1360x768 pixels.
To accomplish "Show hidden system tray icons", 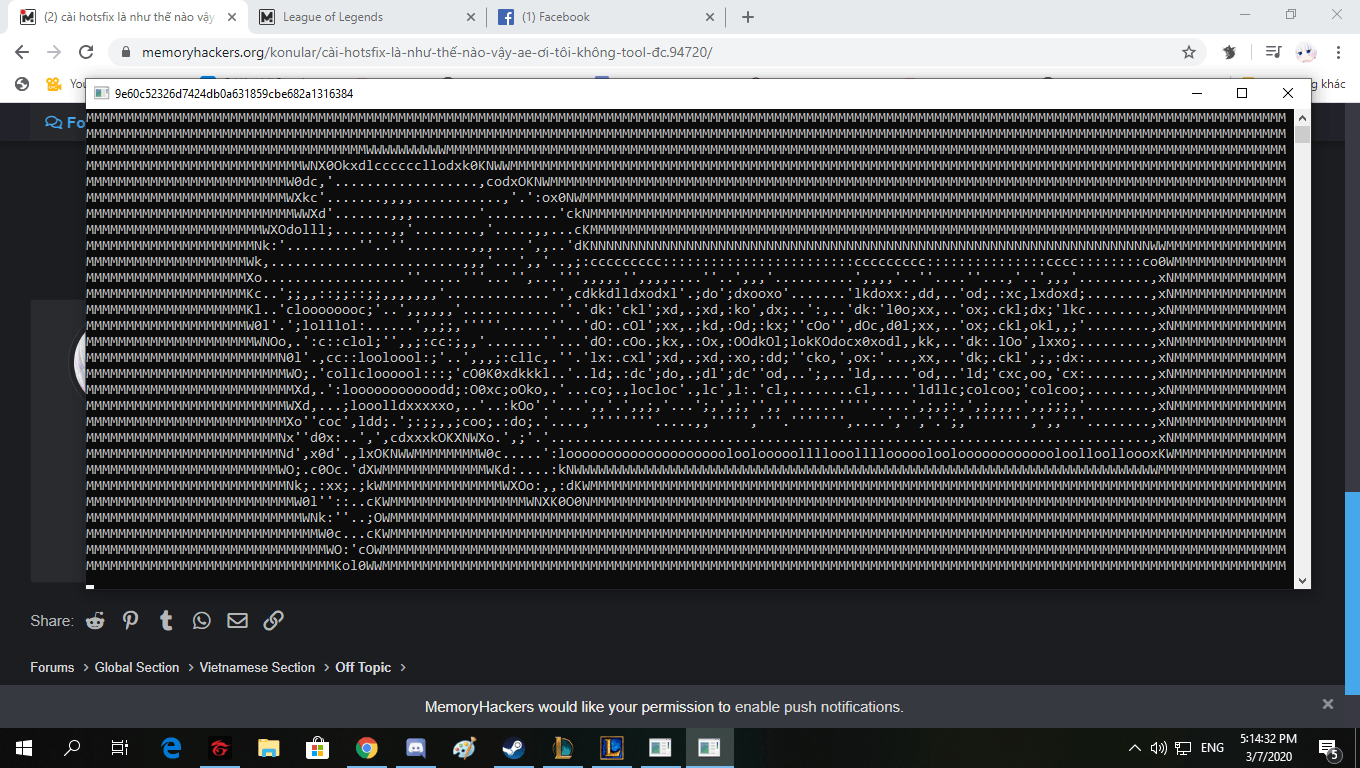I will pyautogui.click(x=1135, y=748).
